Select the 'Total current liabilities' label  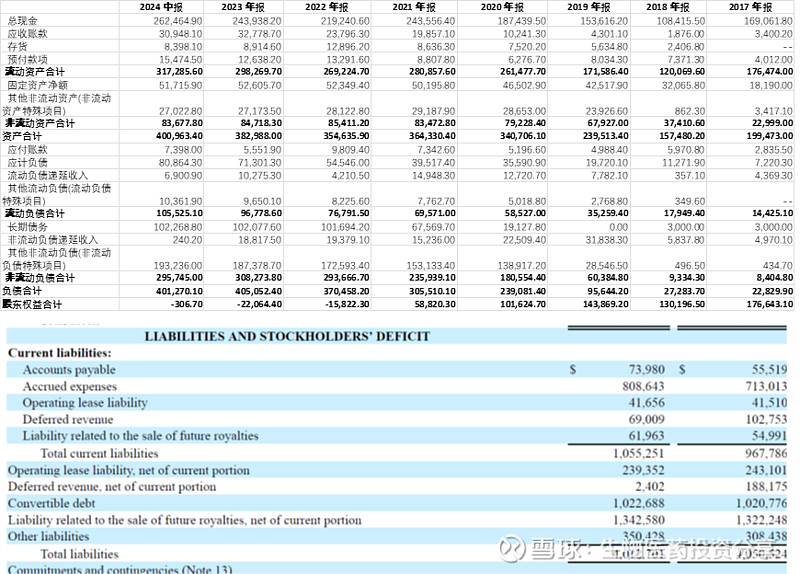[99, 453]
